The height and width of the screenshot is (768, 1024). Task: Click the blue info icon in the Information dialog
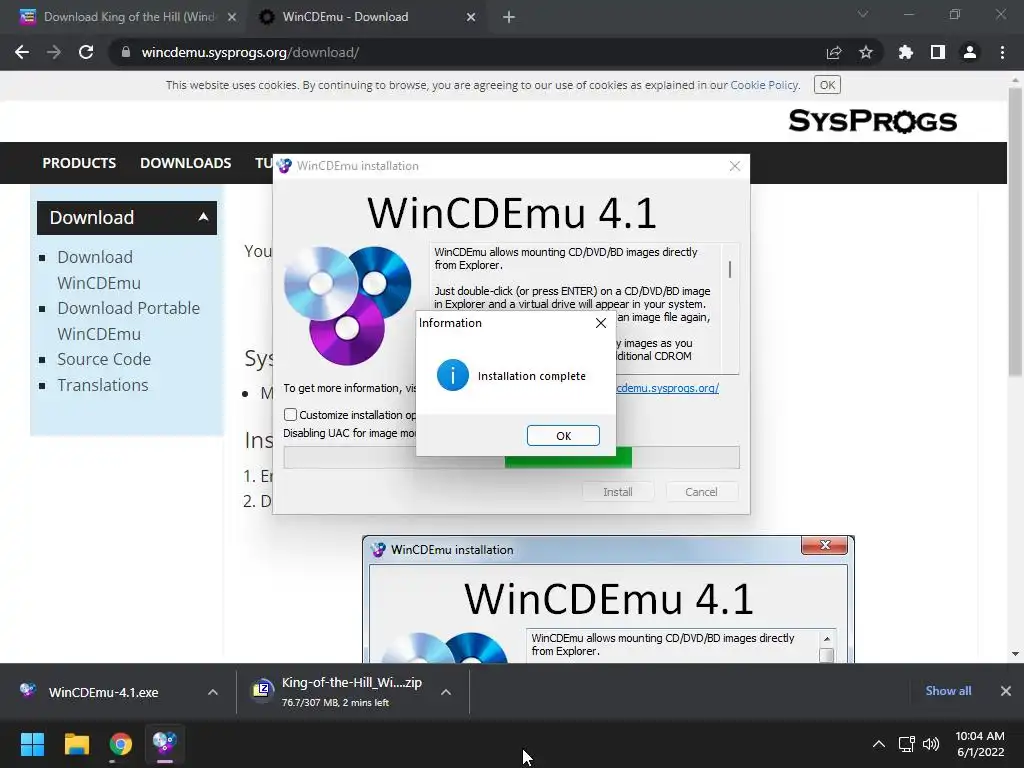coord(453,376)
